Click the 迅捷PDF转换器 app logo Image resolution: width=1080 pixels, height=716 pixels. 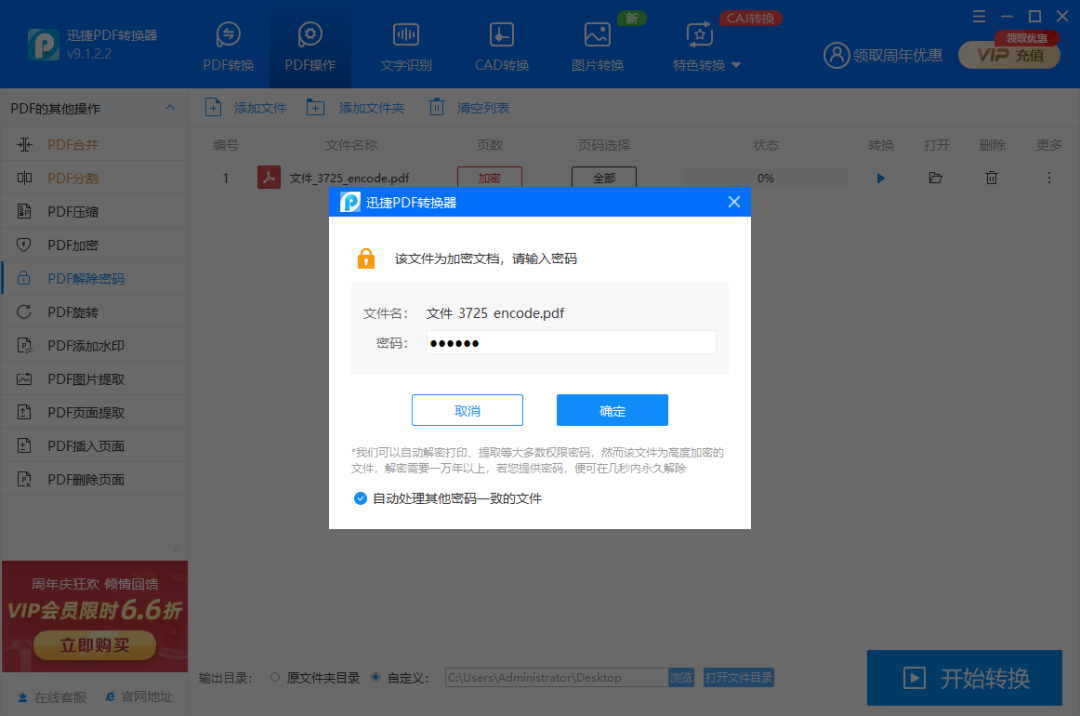[43, 45]
